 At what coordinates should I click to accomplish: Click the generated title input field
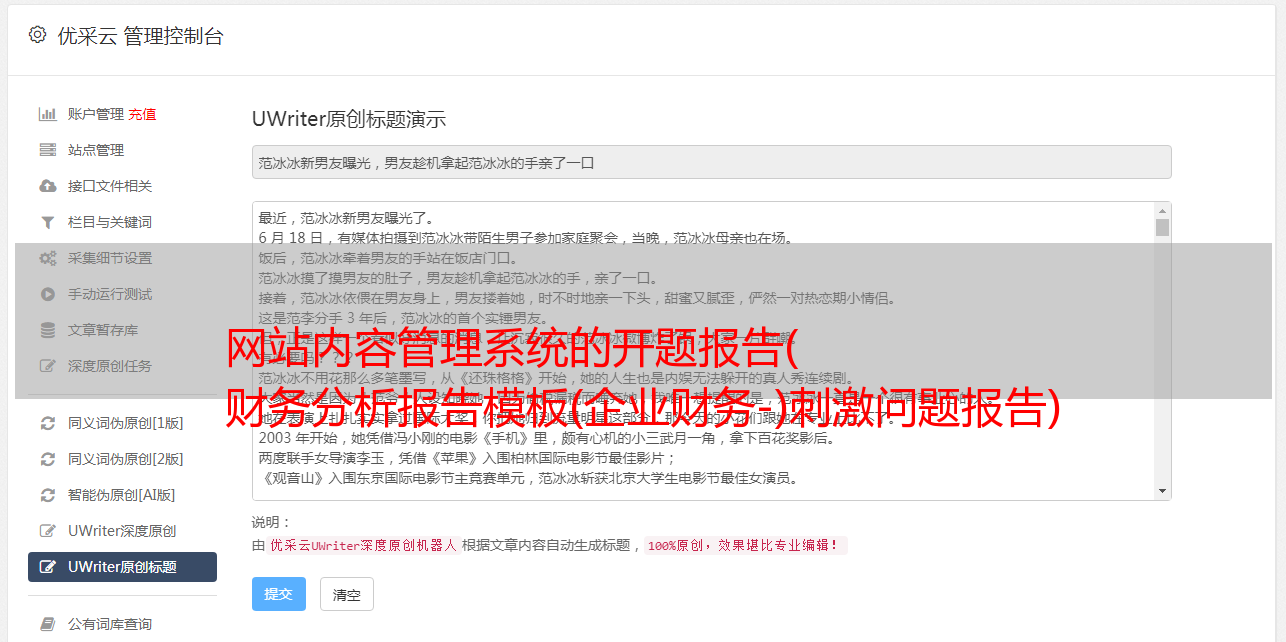click(x=711, y=162)
